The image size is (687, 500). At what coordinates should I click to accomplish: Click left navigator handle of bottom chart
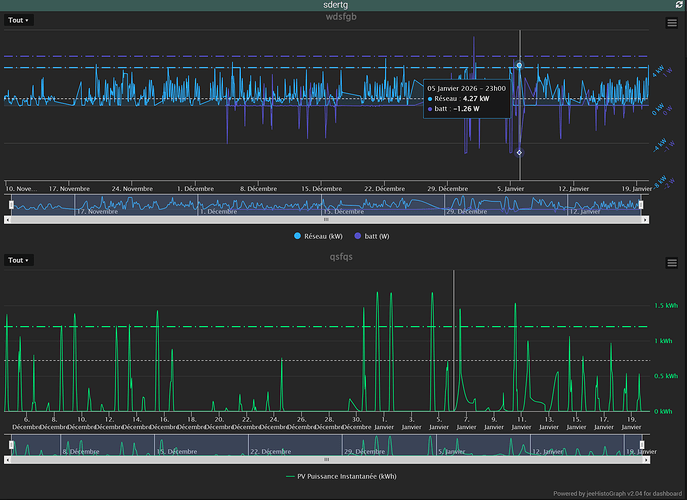click(12, 444)
